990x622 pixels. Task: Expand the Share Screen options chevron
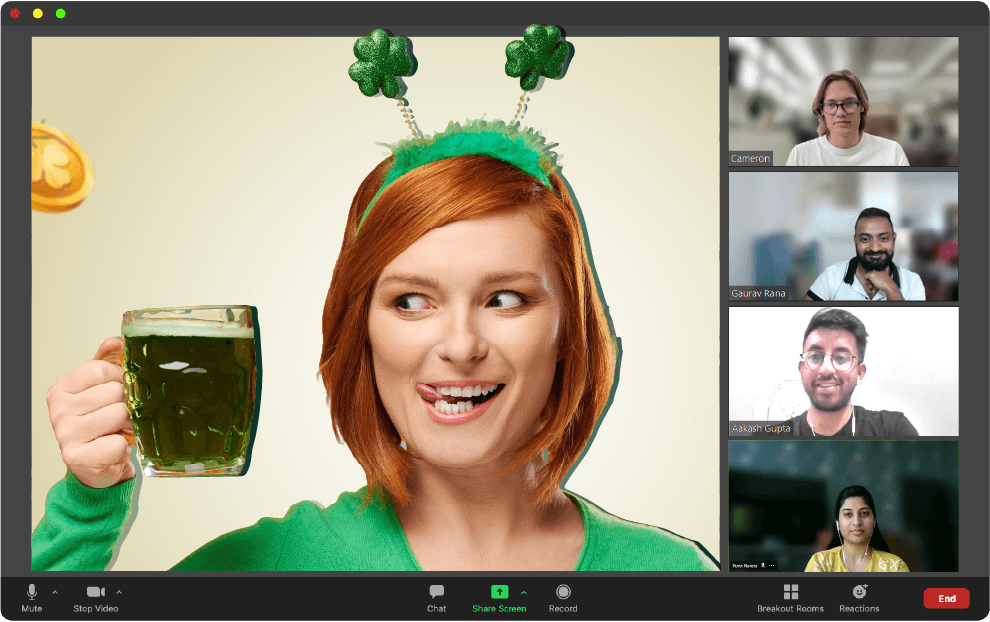tap(523, 590)
